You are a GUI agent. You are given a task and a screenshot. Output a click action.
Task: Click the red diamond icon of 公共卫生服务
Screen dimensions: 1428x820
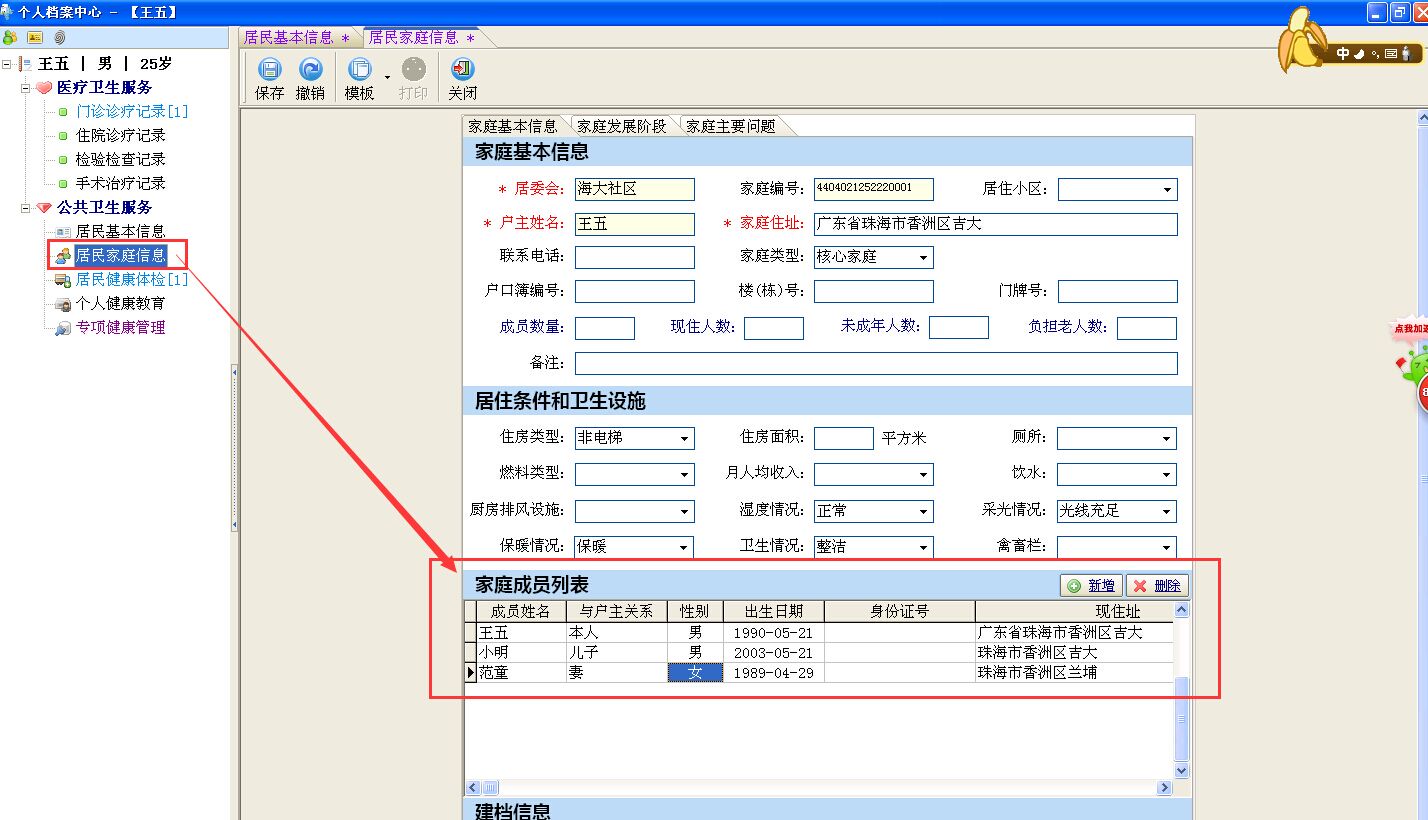click(x=43, y=208)
